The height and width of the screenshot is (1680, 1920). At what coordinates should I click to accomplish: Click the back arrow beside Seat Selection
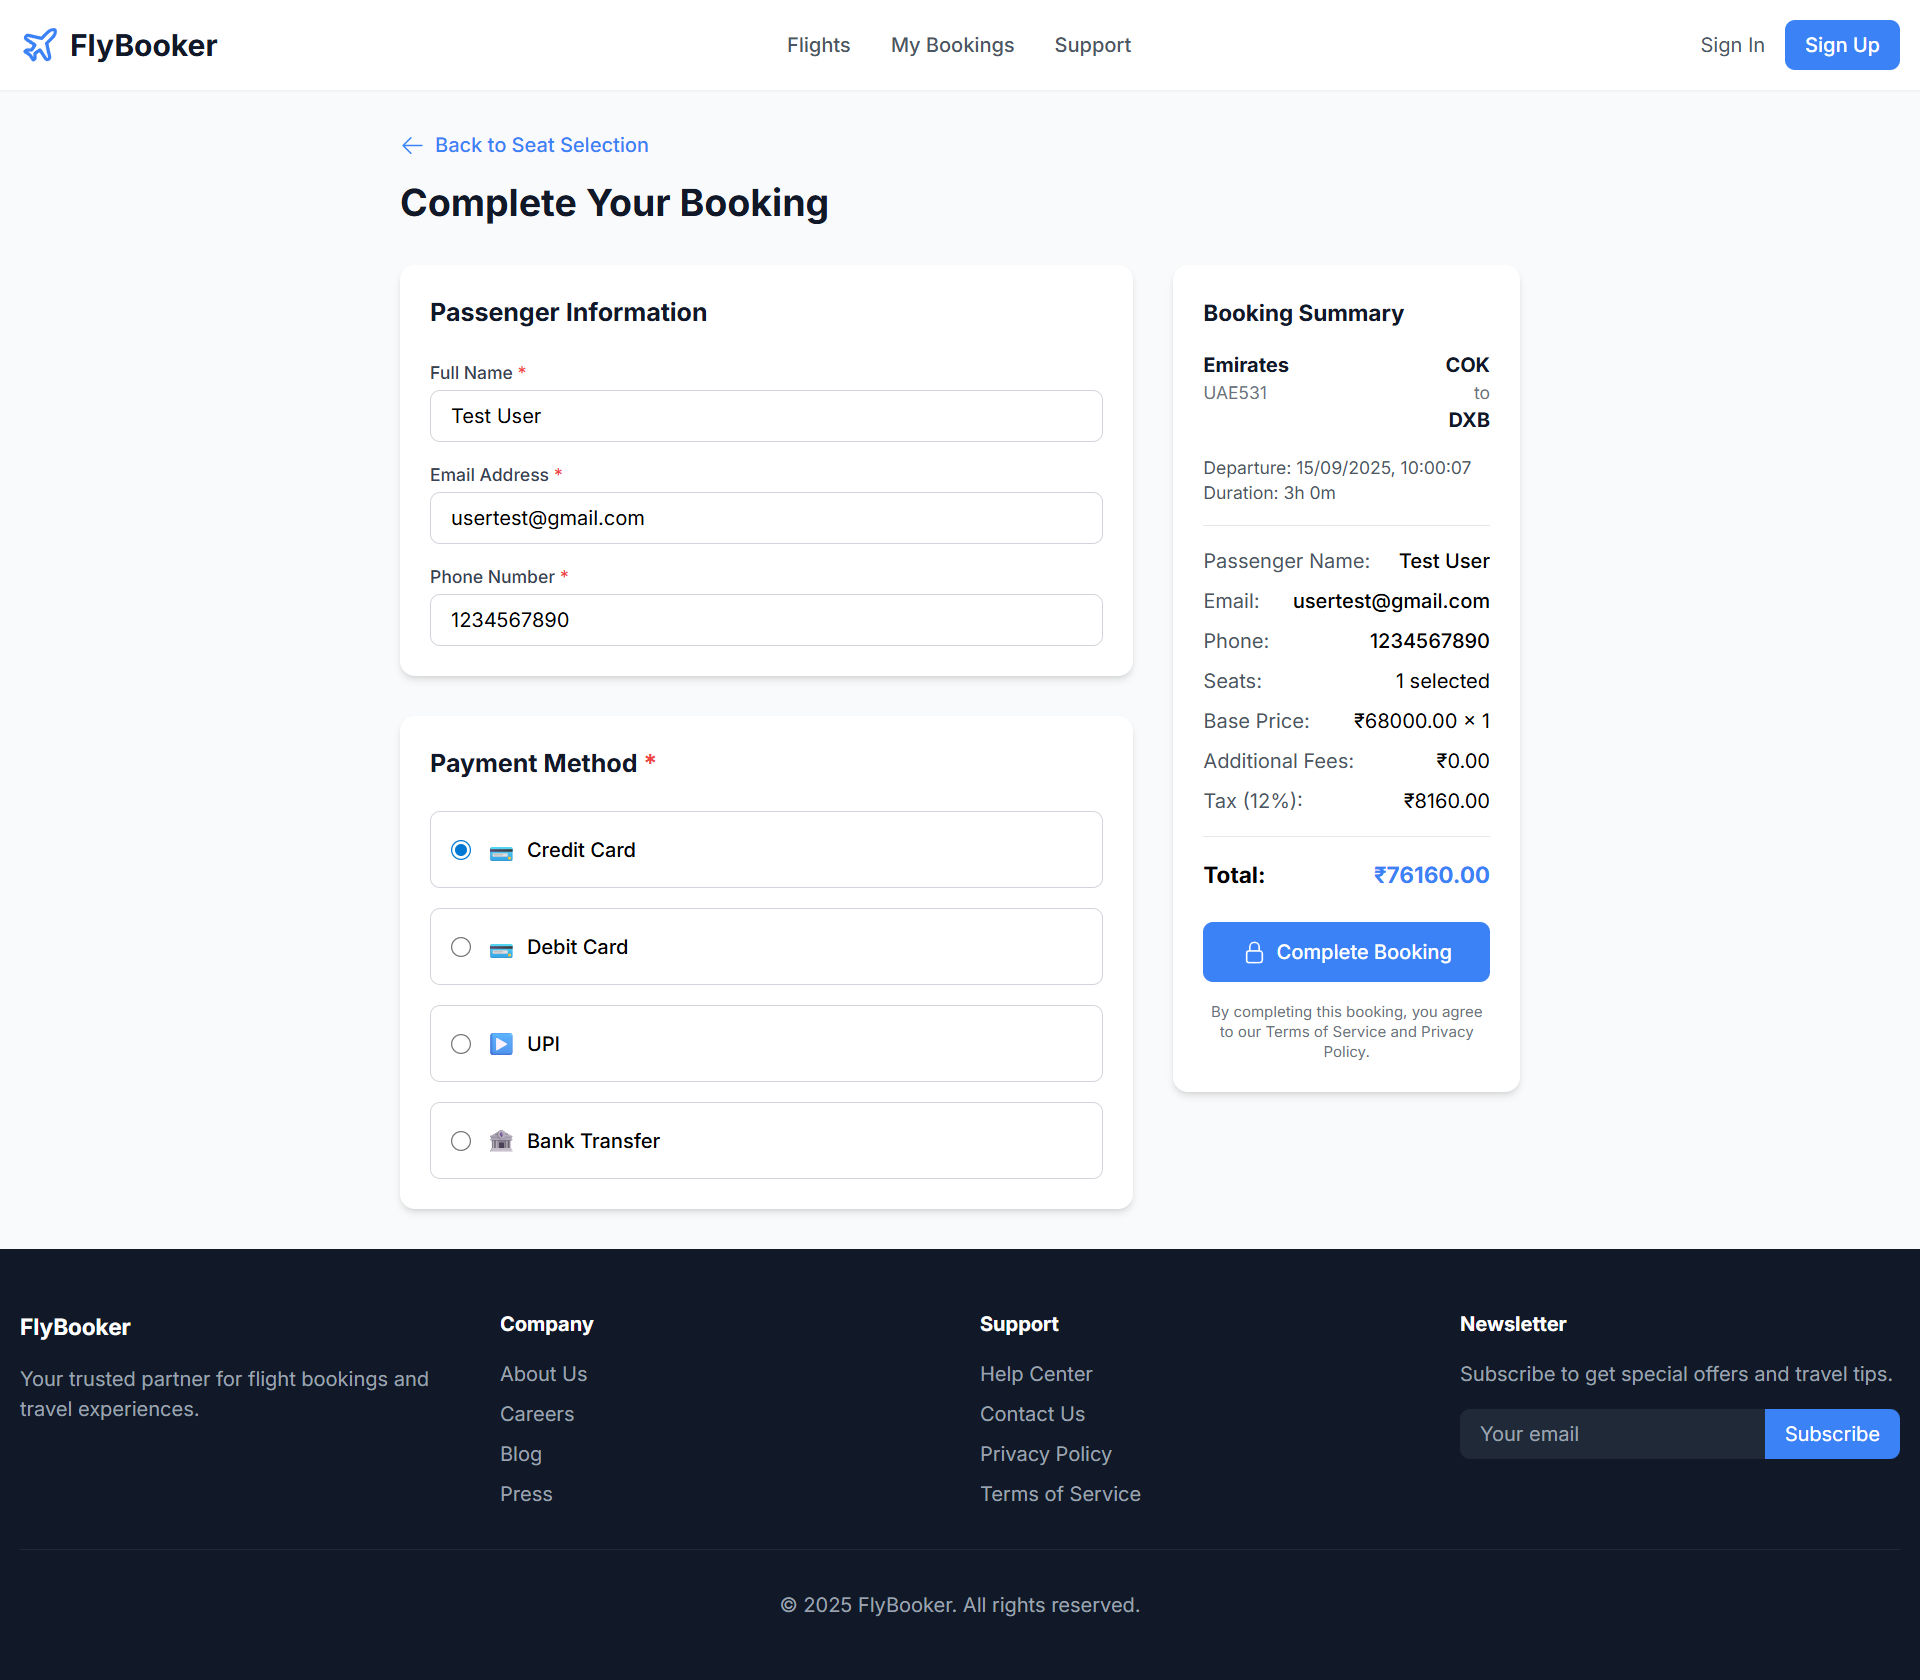tap(412, 145)
